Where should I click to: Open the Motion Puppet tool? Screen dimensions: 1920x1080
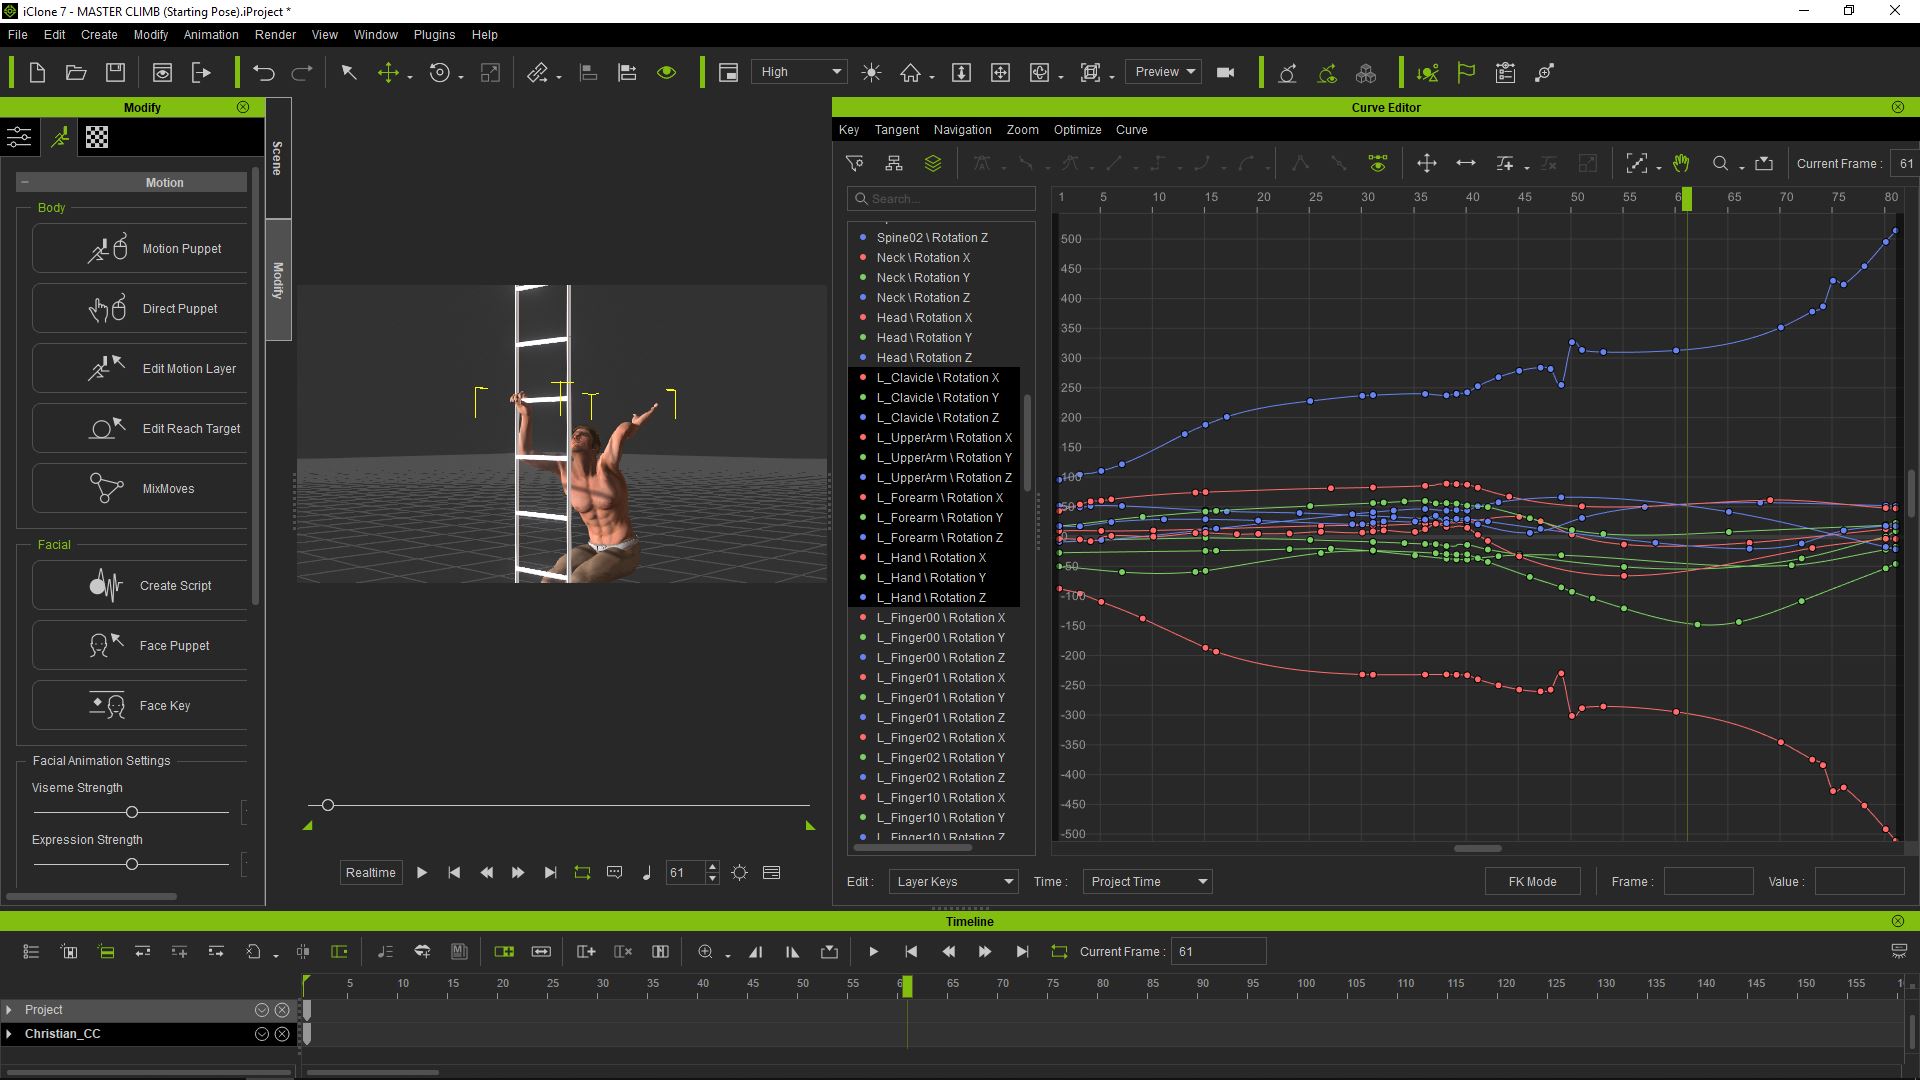click(x=140, y=248)
